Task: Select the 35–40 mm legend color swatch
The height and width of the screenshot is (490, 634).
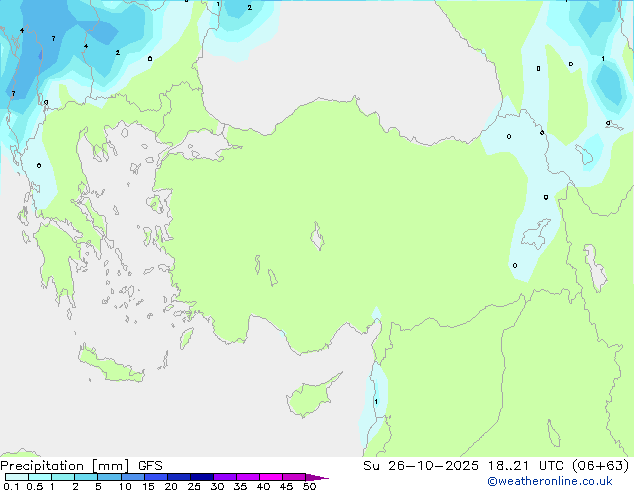Action: 247,477
